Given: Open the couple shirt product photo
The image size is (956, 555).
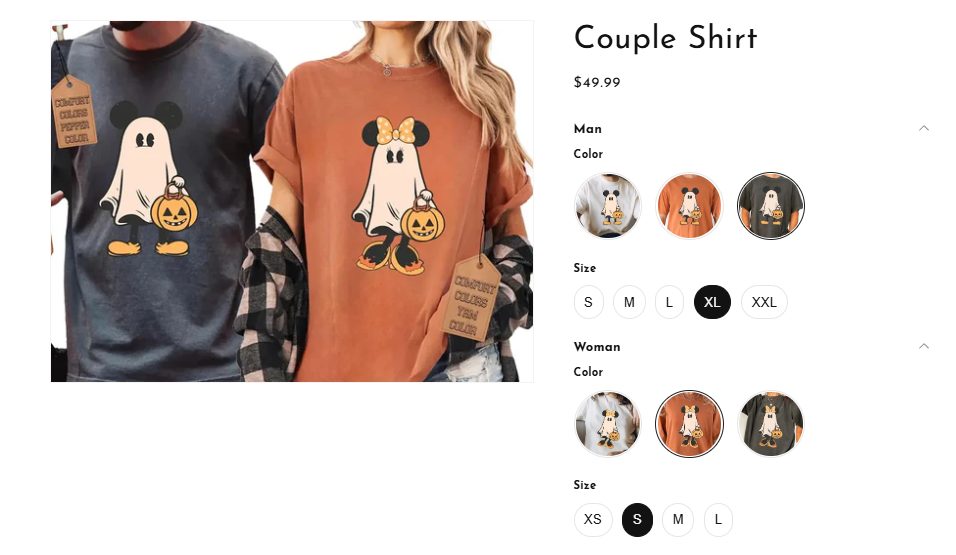Looking at the screenshot, I should (292, 201).
